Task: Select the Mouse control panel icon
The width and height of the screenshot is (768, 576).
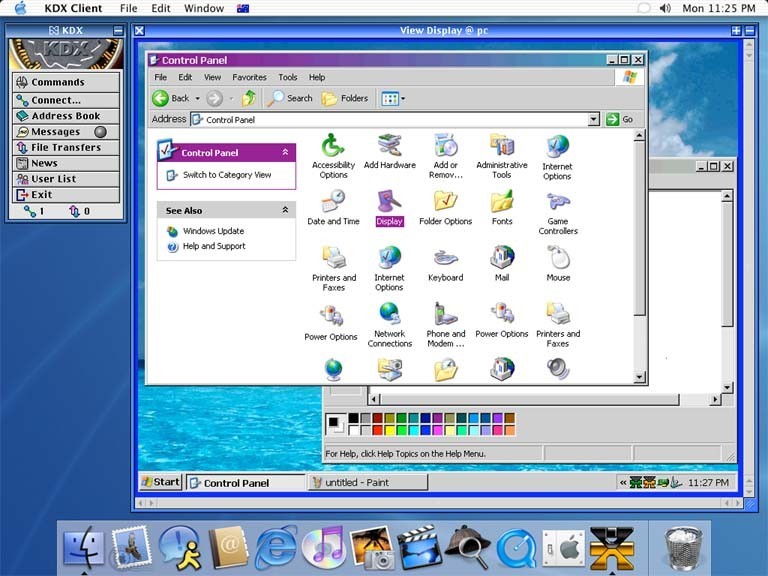Action: [558, 264]
